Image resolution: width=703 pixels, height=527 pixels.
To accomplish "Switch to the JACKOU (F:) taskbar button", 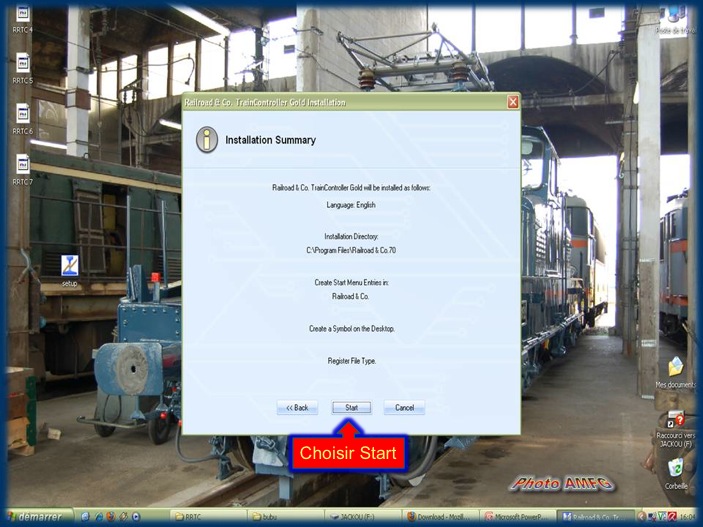I will (x=363, y=517).
